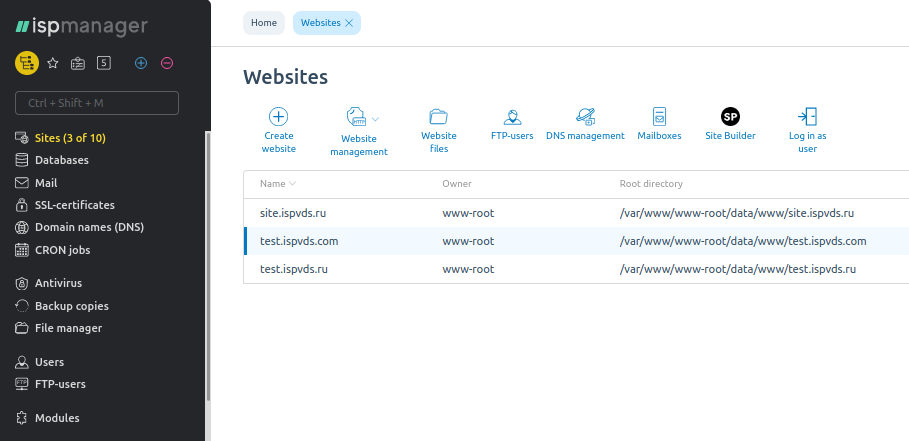Click the Create website label

pyautogui.click(x=279, y=142)
